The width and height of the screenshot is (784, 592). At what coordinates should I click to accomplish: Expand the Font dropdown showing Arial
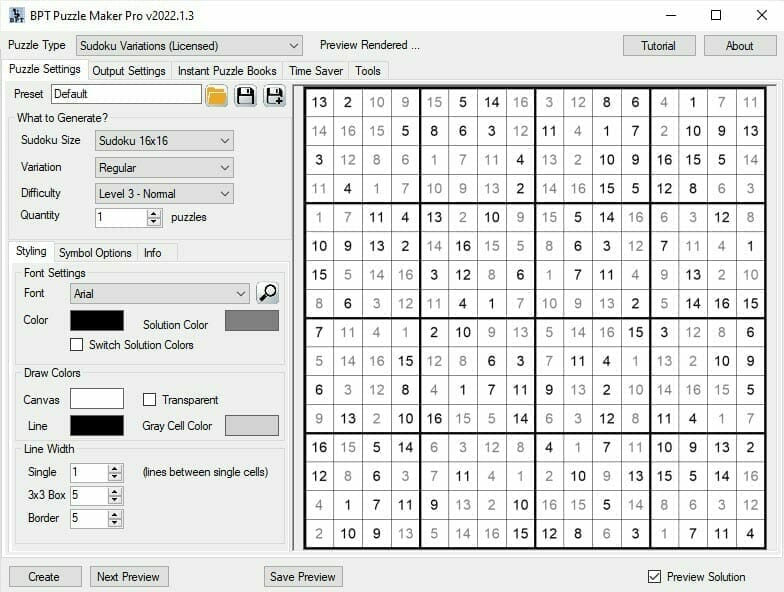pos(160,294)
